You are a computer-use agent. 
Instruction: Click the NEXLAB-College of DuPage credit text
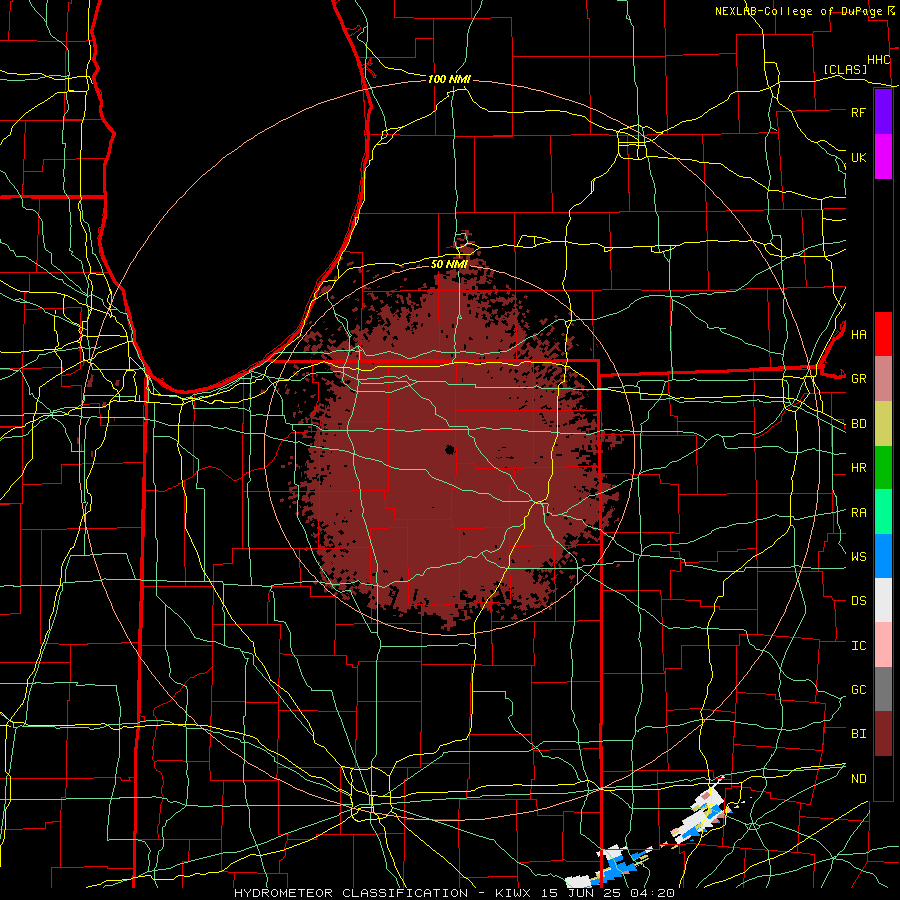pyautogui.click(x=798, y=11)
